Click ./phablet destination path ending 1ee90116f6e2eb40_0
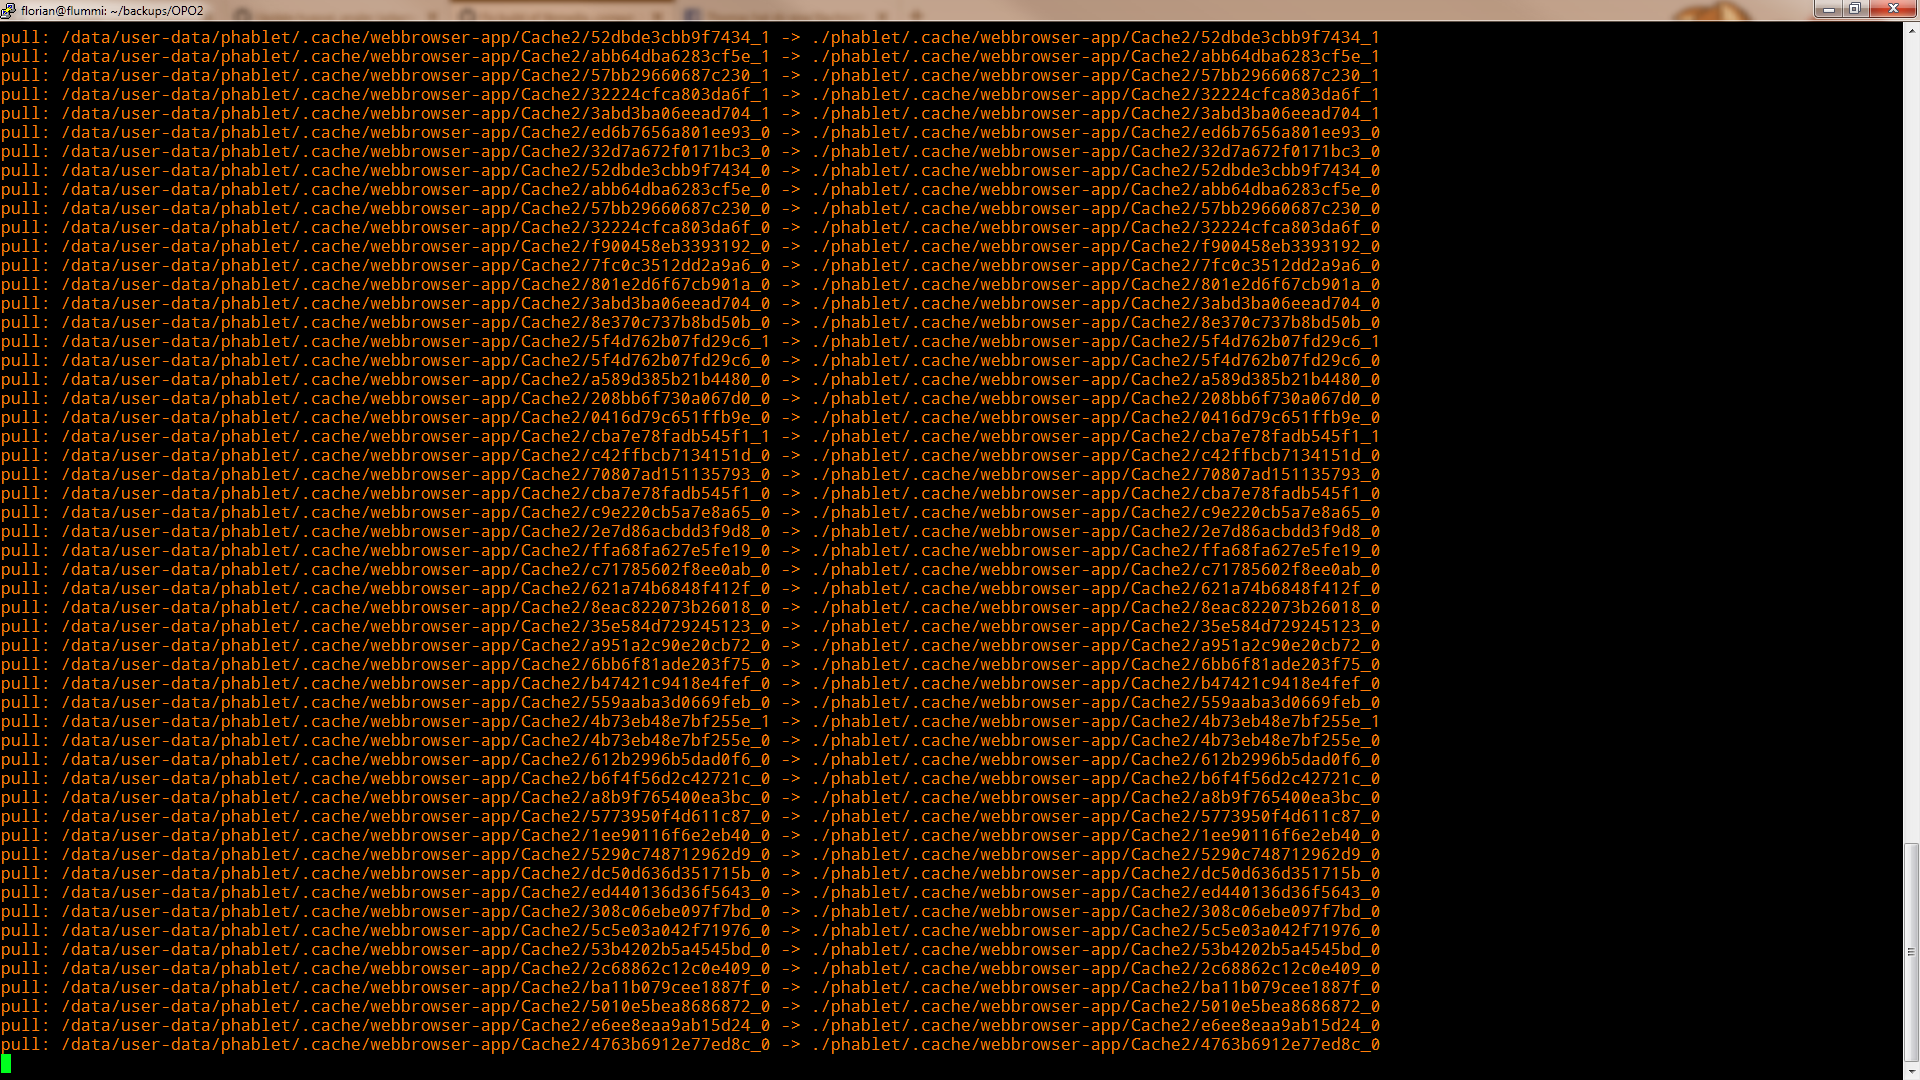The image size is (1920, 1080). point(1096,835)
